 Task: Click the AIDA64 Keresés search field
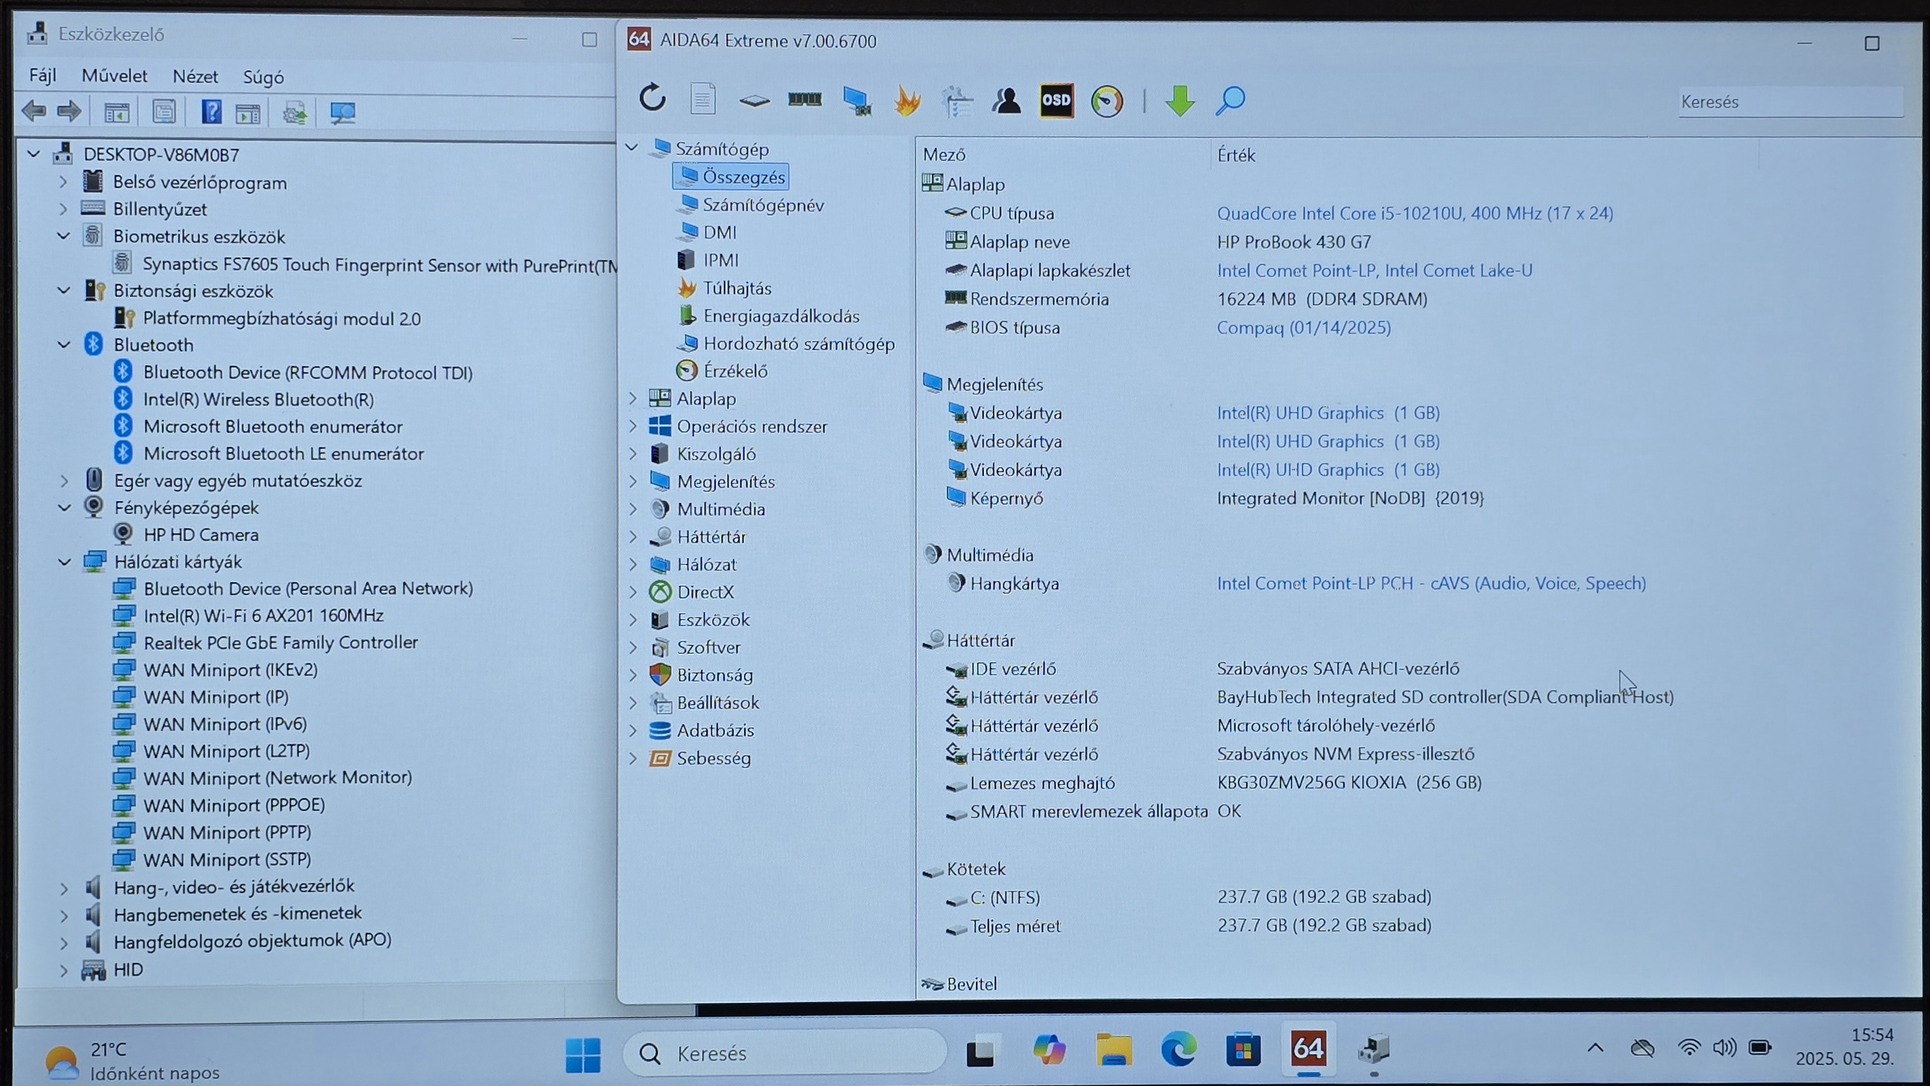(x=1788, y=102)
